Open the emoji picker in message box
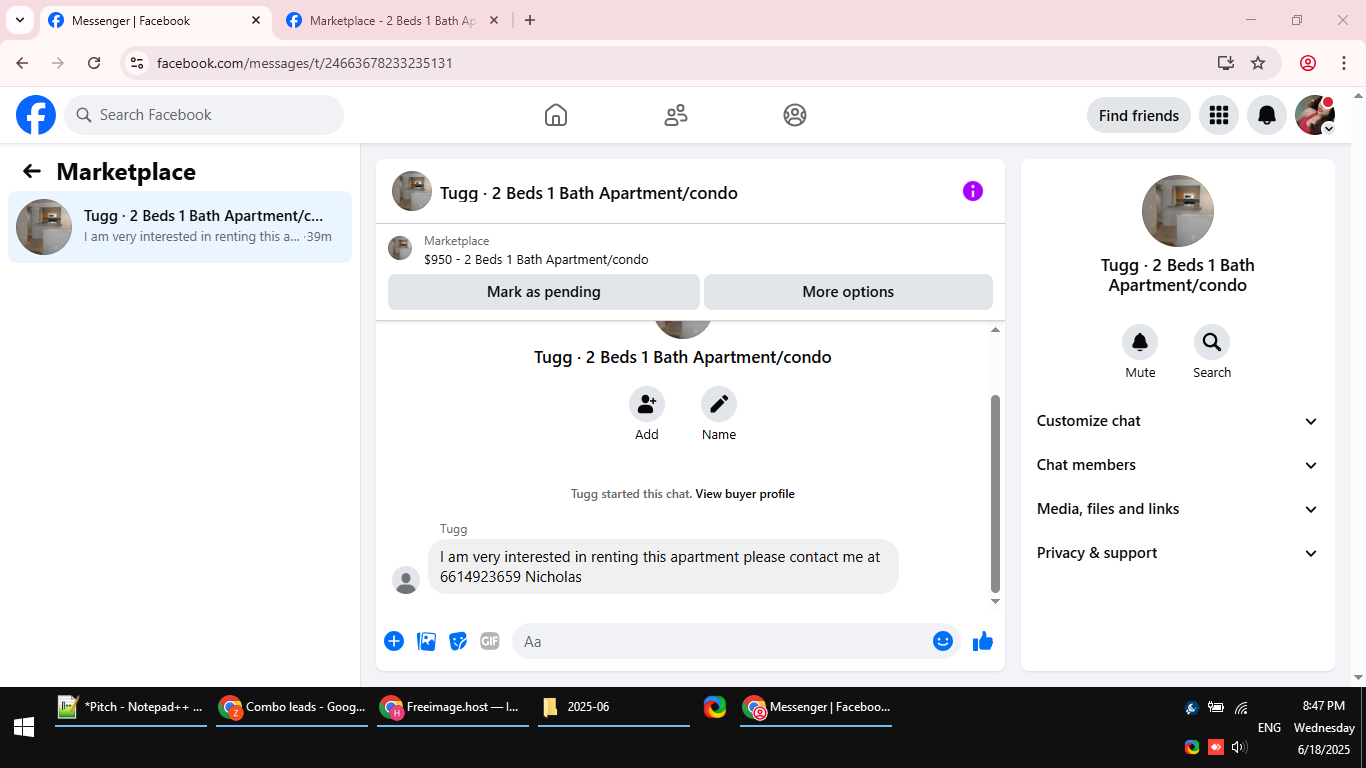Viewport: 1366px width, 768px height. (942, 641)
